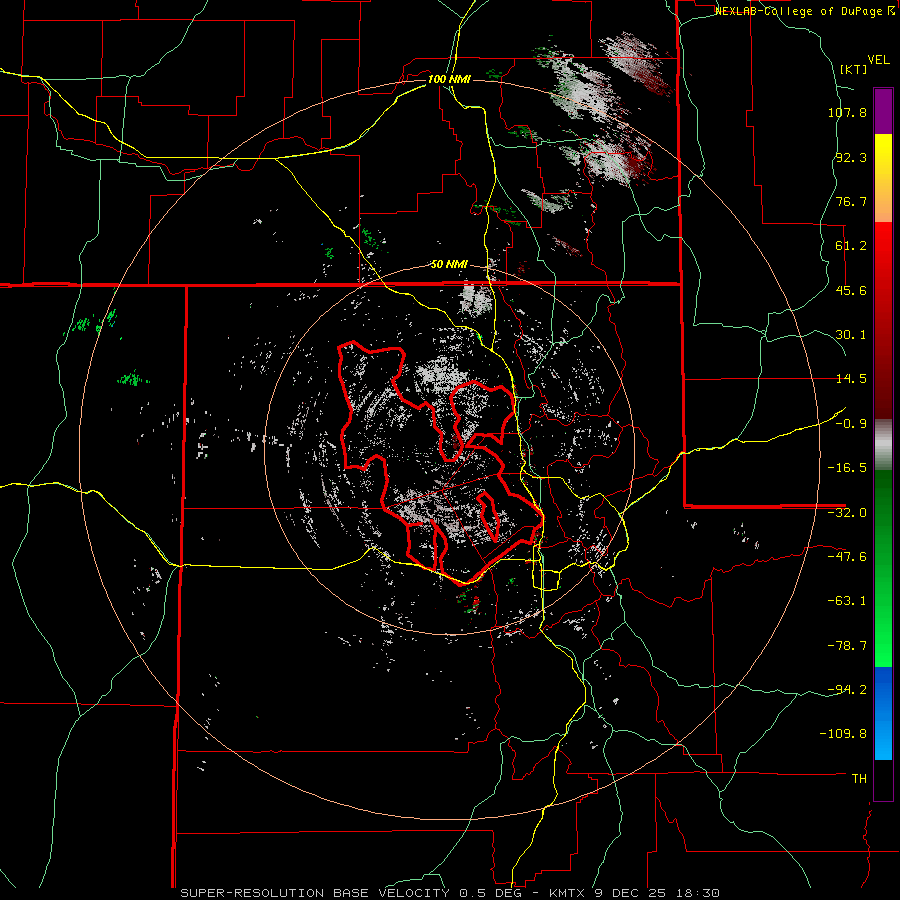Click the 61.2 velocity scale value
This screenshot has height=900, width=900.
coord(851,246)
